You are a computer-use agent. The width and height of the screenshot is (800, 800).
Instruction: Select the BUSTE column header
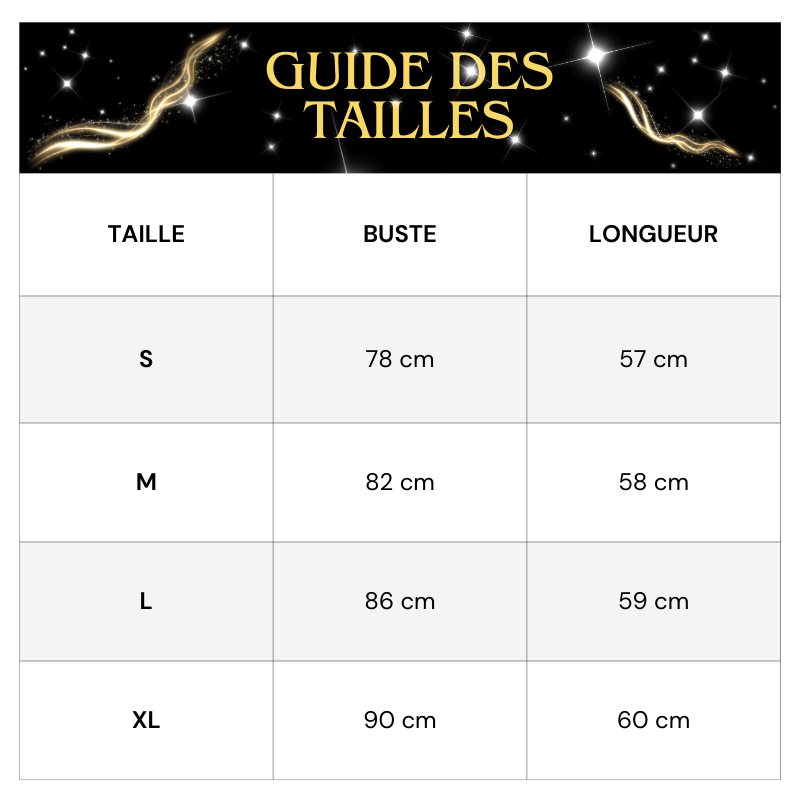pos(400,234)
